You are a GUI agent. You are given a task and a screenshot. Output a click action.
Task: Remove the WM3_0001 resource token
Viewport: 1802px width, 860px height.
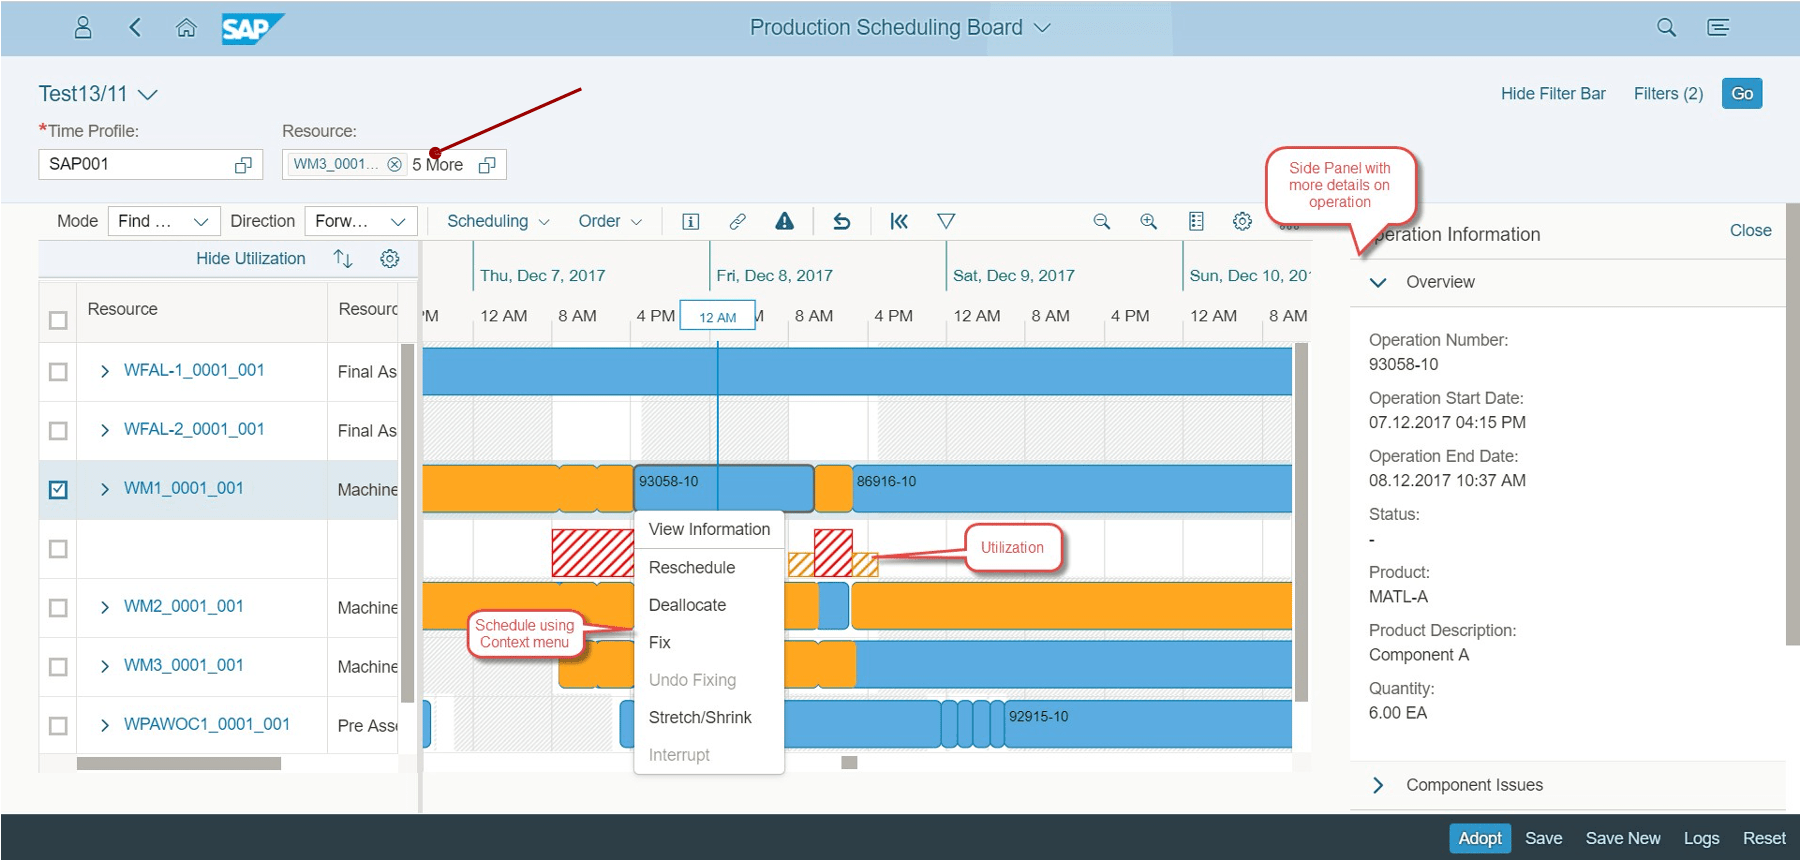click(x=395, y=164)
